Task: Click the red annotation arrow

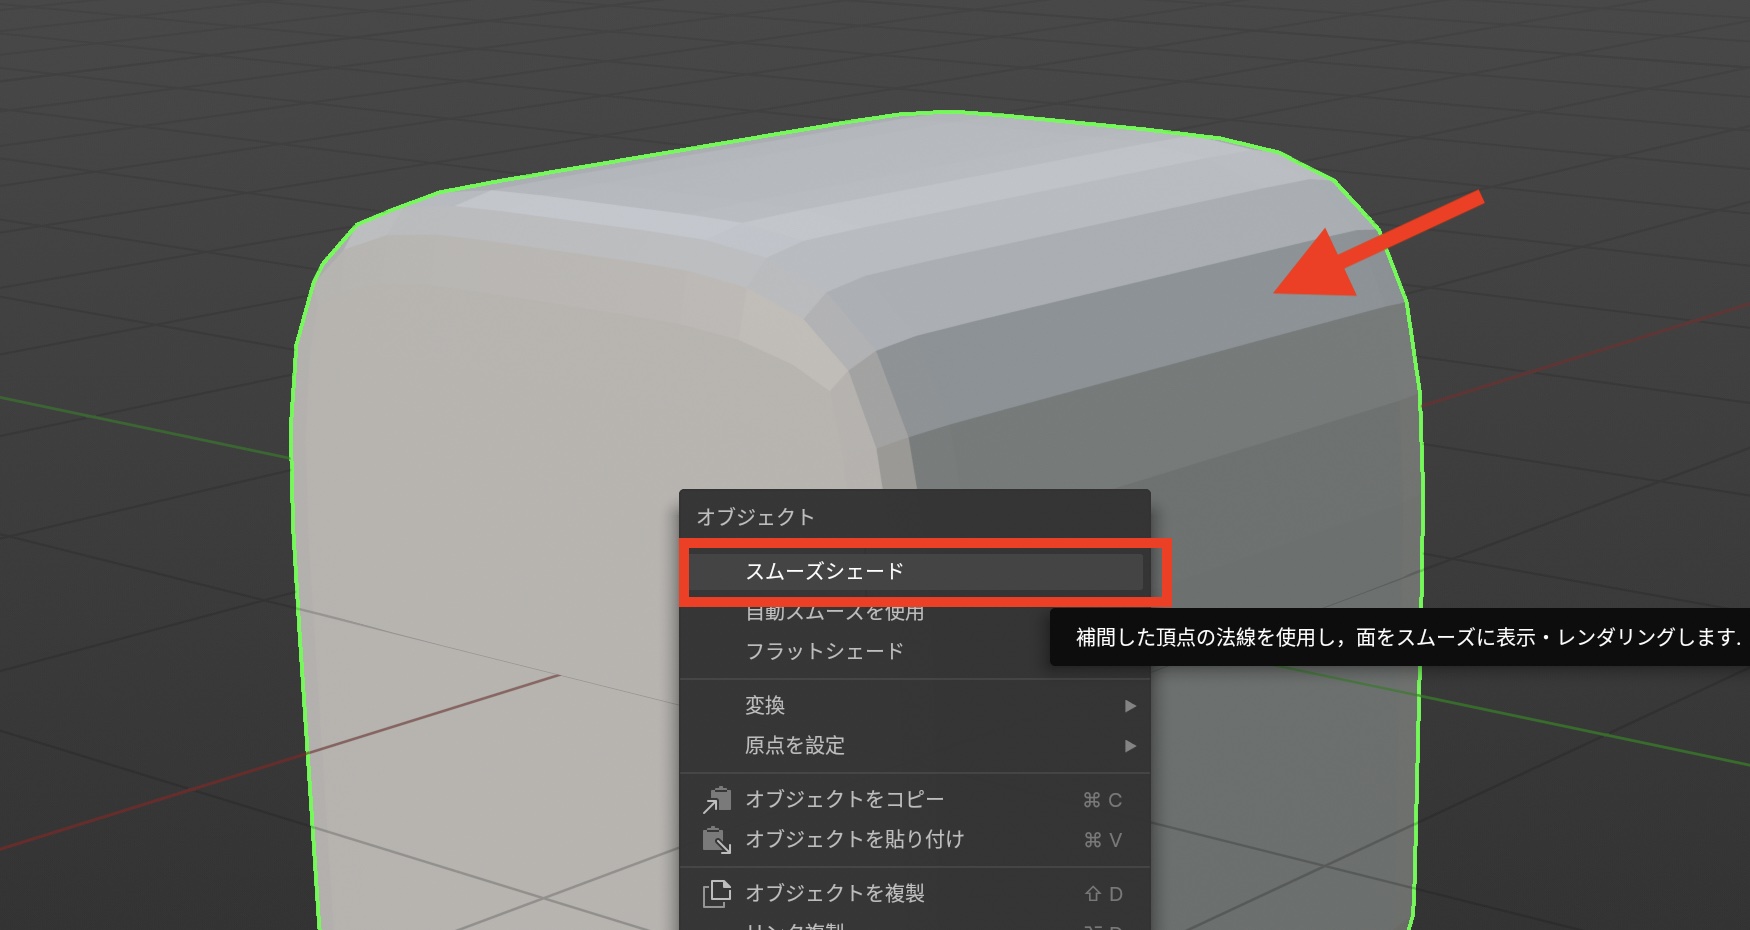Action: (1370, 248)
